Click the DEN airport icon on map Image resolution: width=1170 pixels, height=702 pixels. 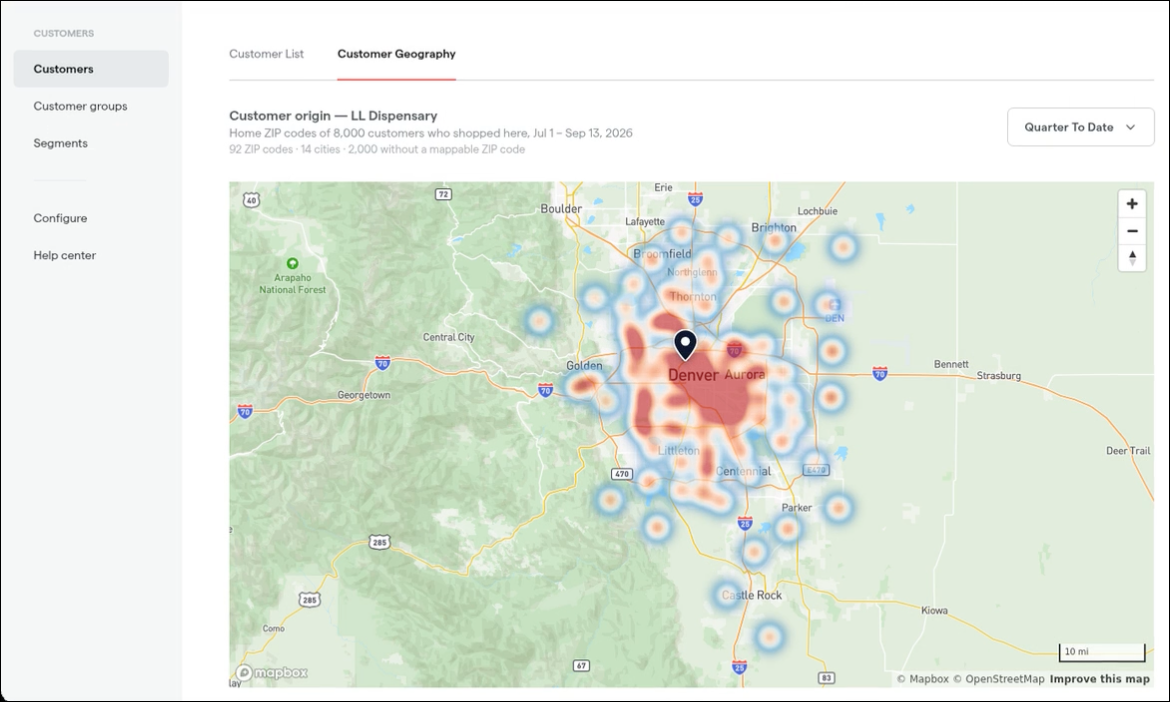coord(834,304)
